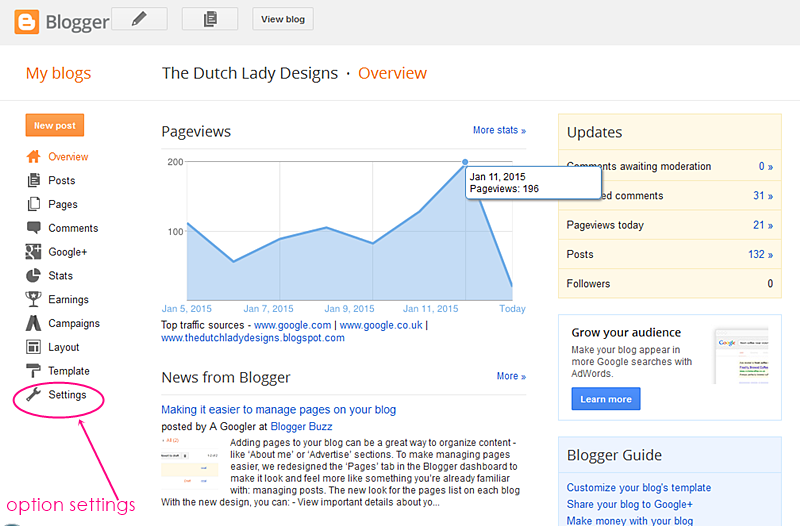The image size is (800, 526).
Task: Open the Layout sidebar item
Action: pos(64,347)
